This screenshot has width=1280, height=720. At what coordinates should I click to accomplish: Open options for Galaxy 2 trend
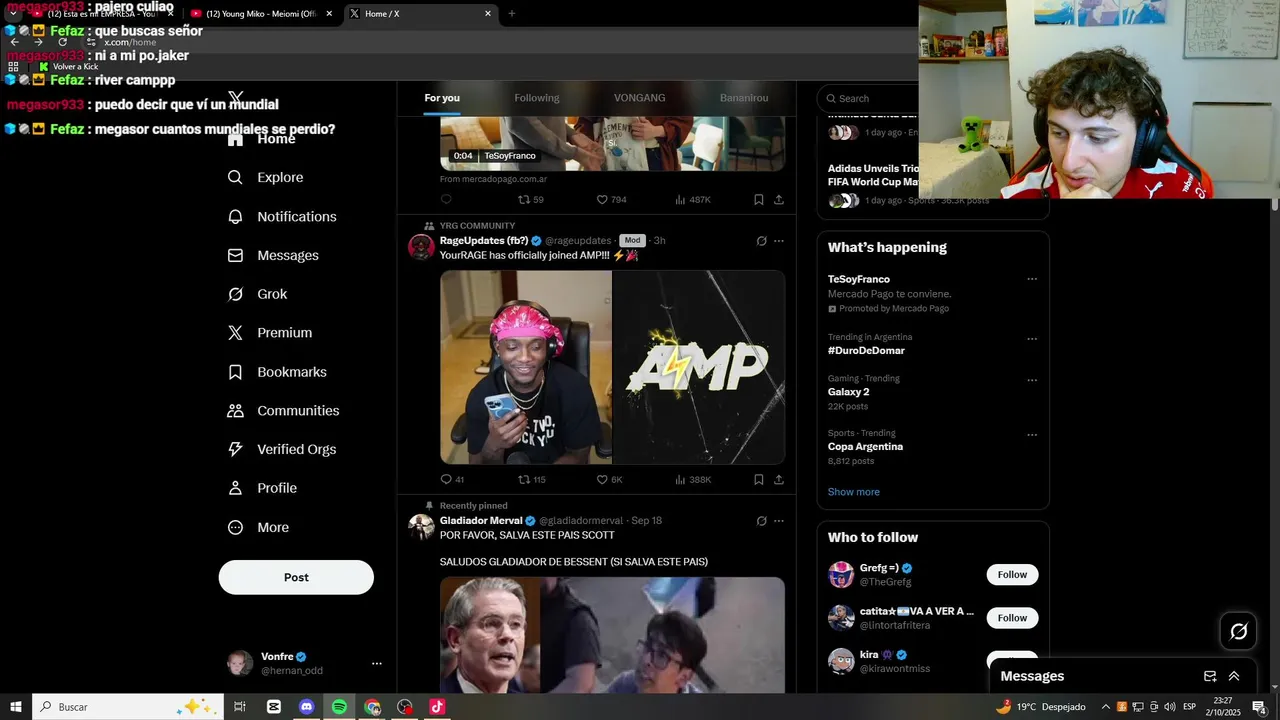click(1032, 380)
